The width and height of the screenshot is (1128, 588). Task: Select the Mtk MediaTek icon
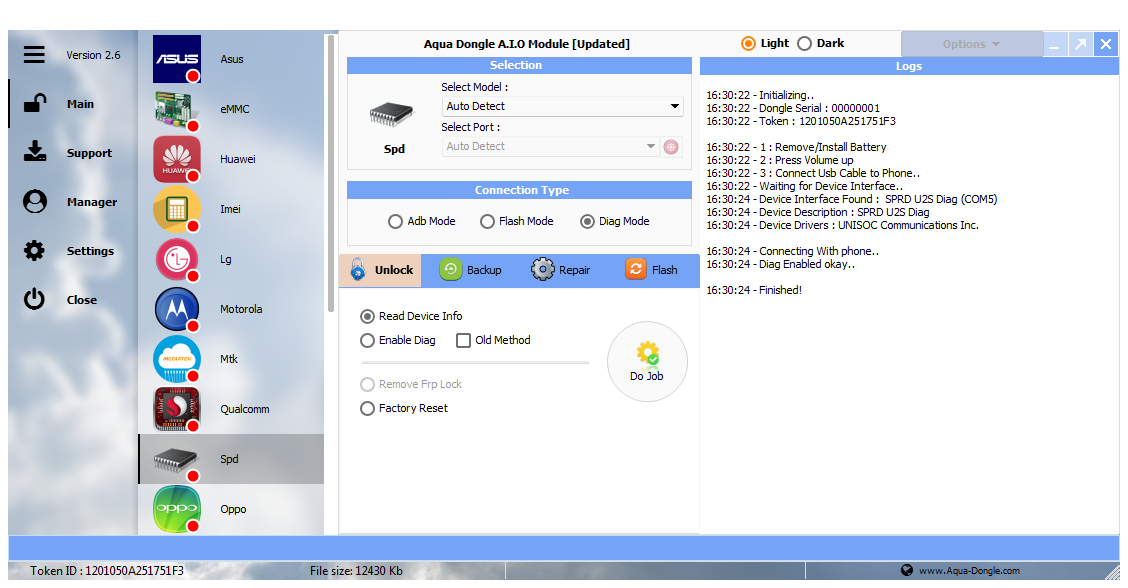177,359
